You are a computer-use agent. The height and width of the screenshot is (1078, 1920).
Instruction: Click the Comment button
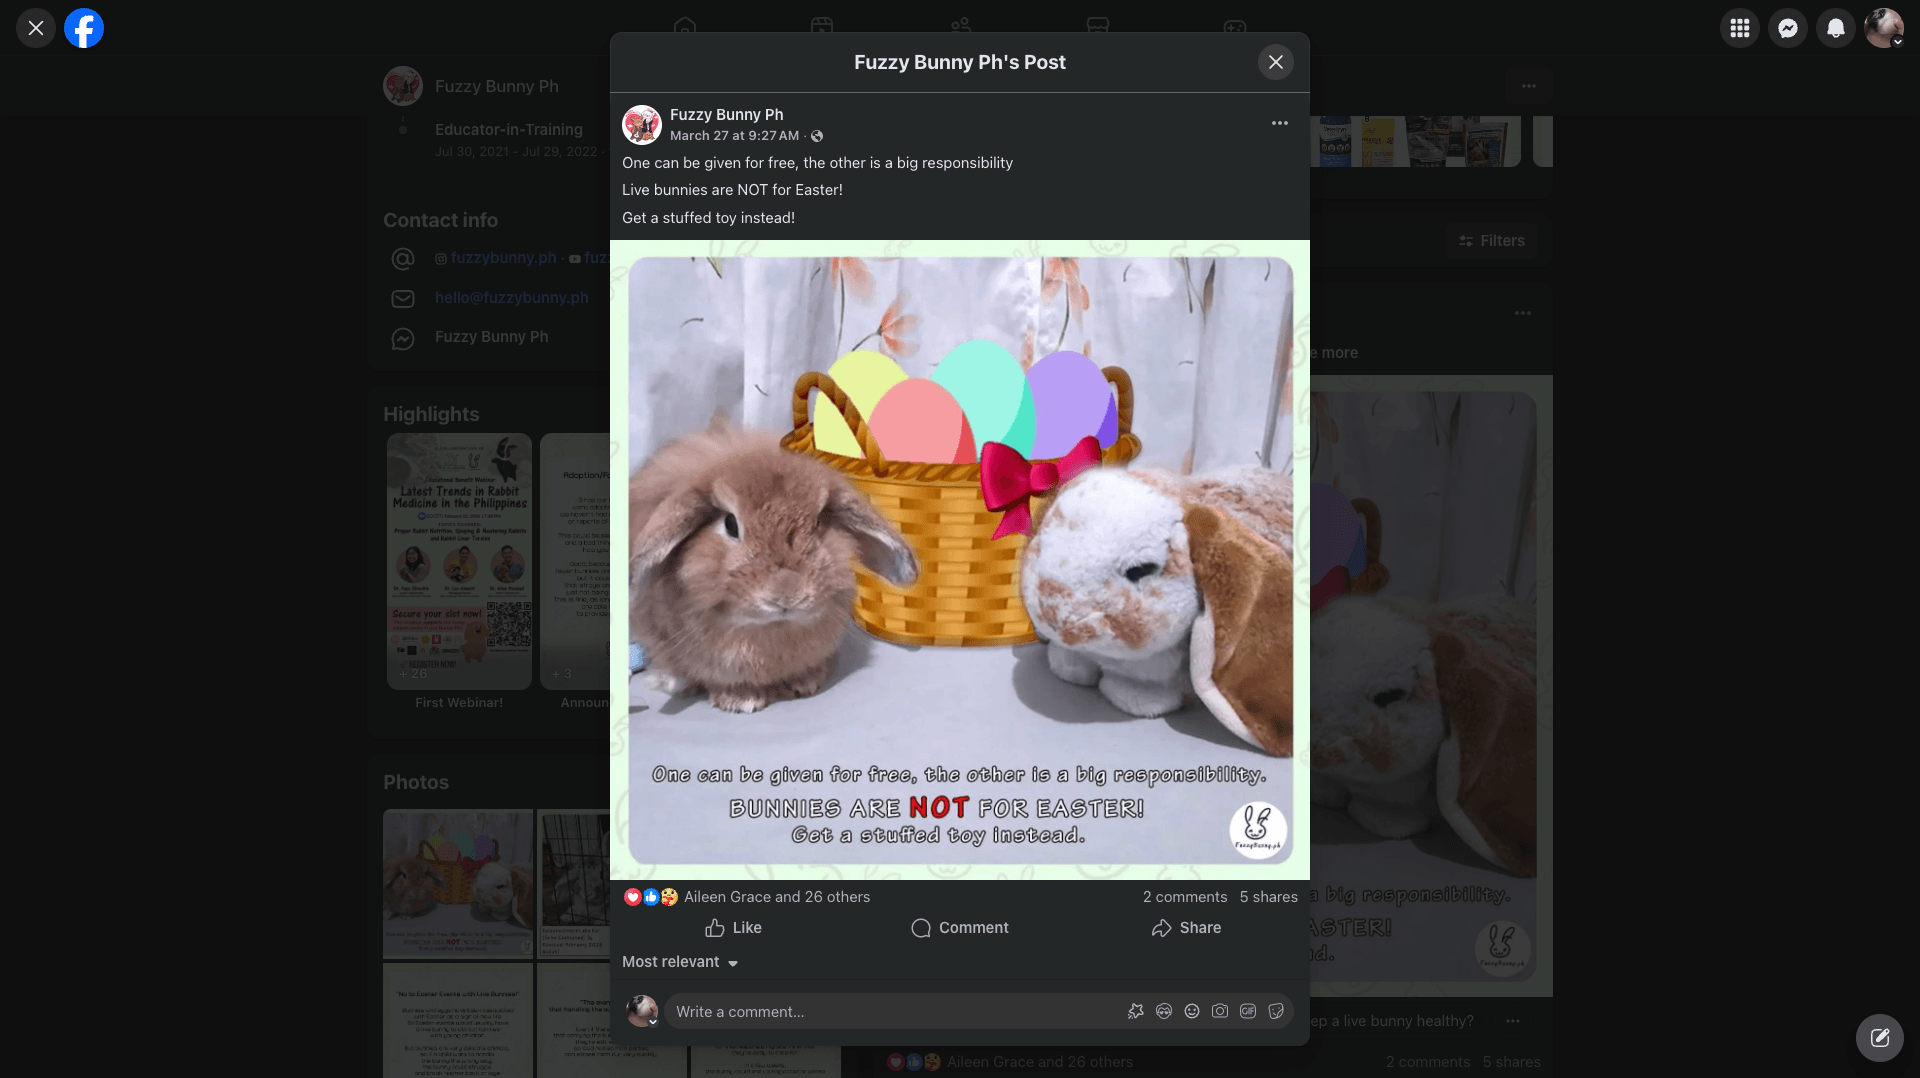[959, 928]
